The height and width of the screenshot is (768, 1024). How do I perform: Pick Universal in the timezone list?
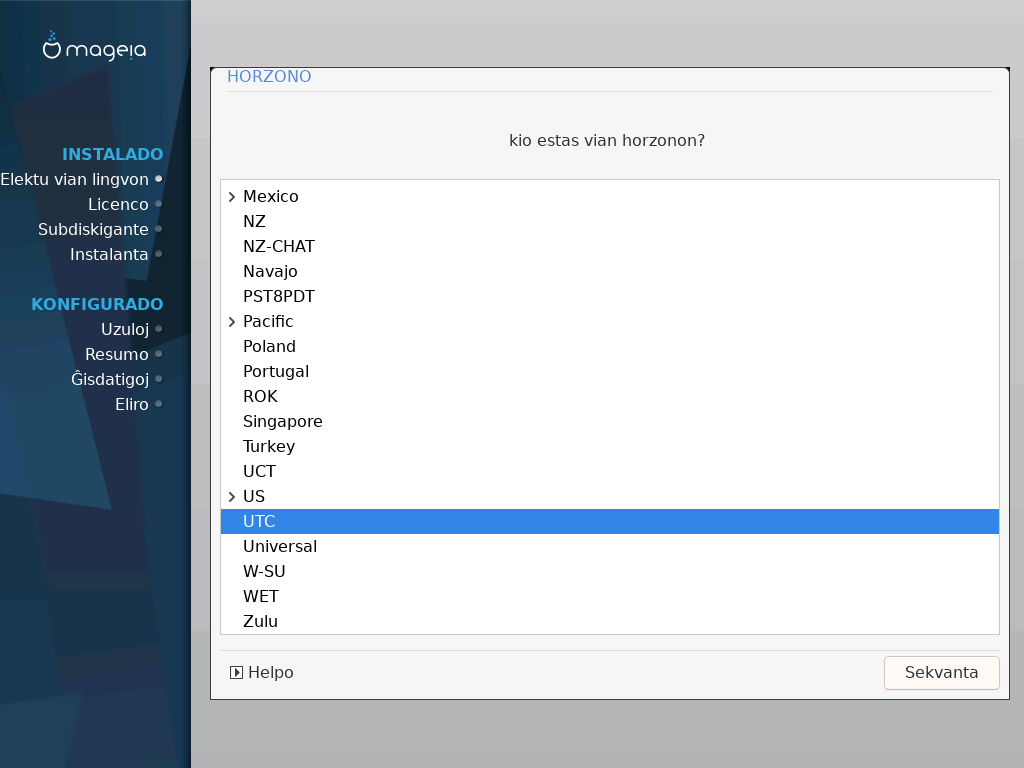[279, 546]
